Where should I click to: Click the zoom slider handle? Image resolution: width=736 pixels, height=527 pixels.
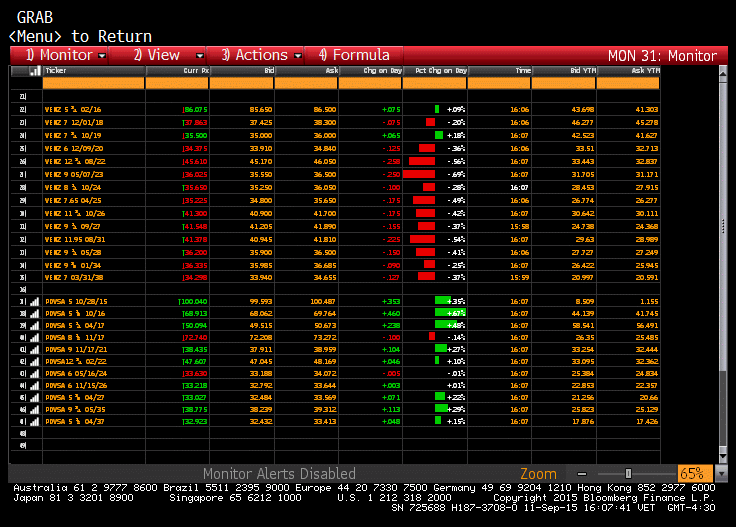[x=628, y=474]
